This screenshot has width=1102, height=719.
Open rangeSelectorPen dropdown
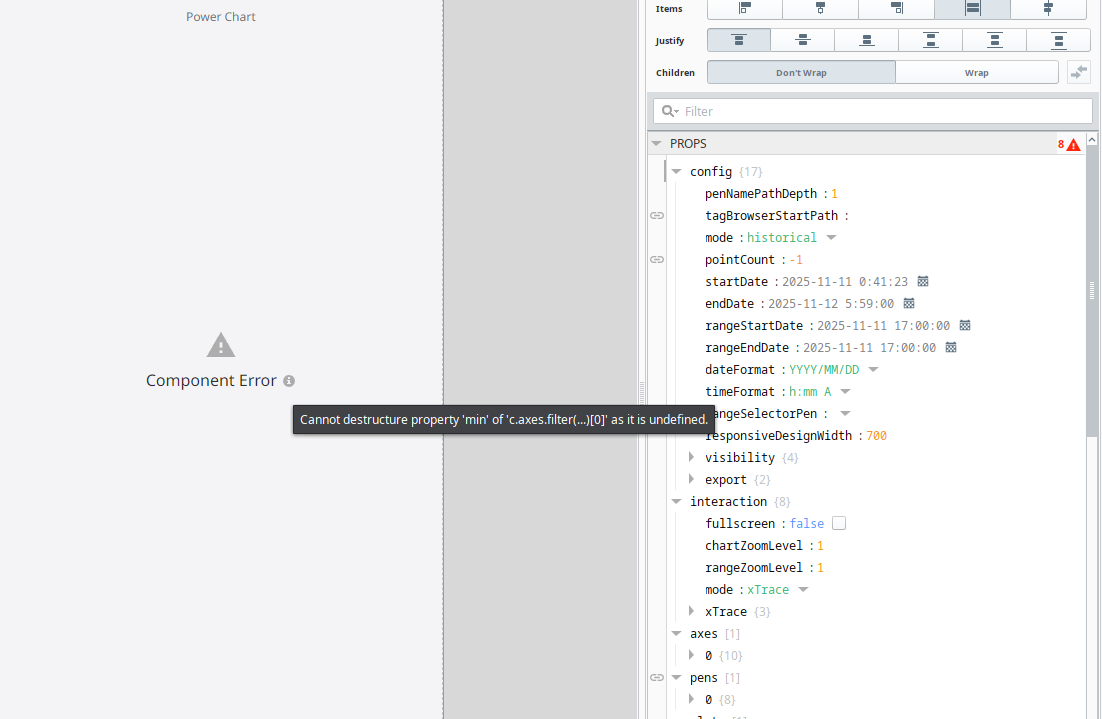pos(845,413)
